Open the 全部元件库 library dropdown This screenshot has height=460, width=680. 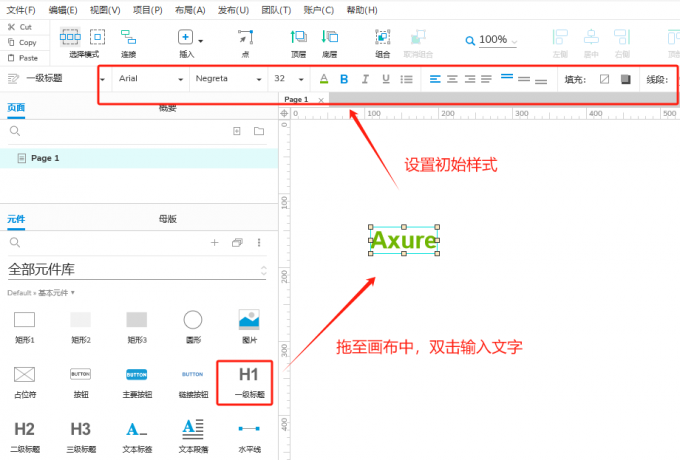point(137,270)
